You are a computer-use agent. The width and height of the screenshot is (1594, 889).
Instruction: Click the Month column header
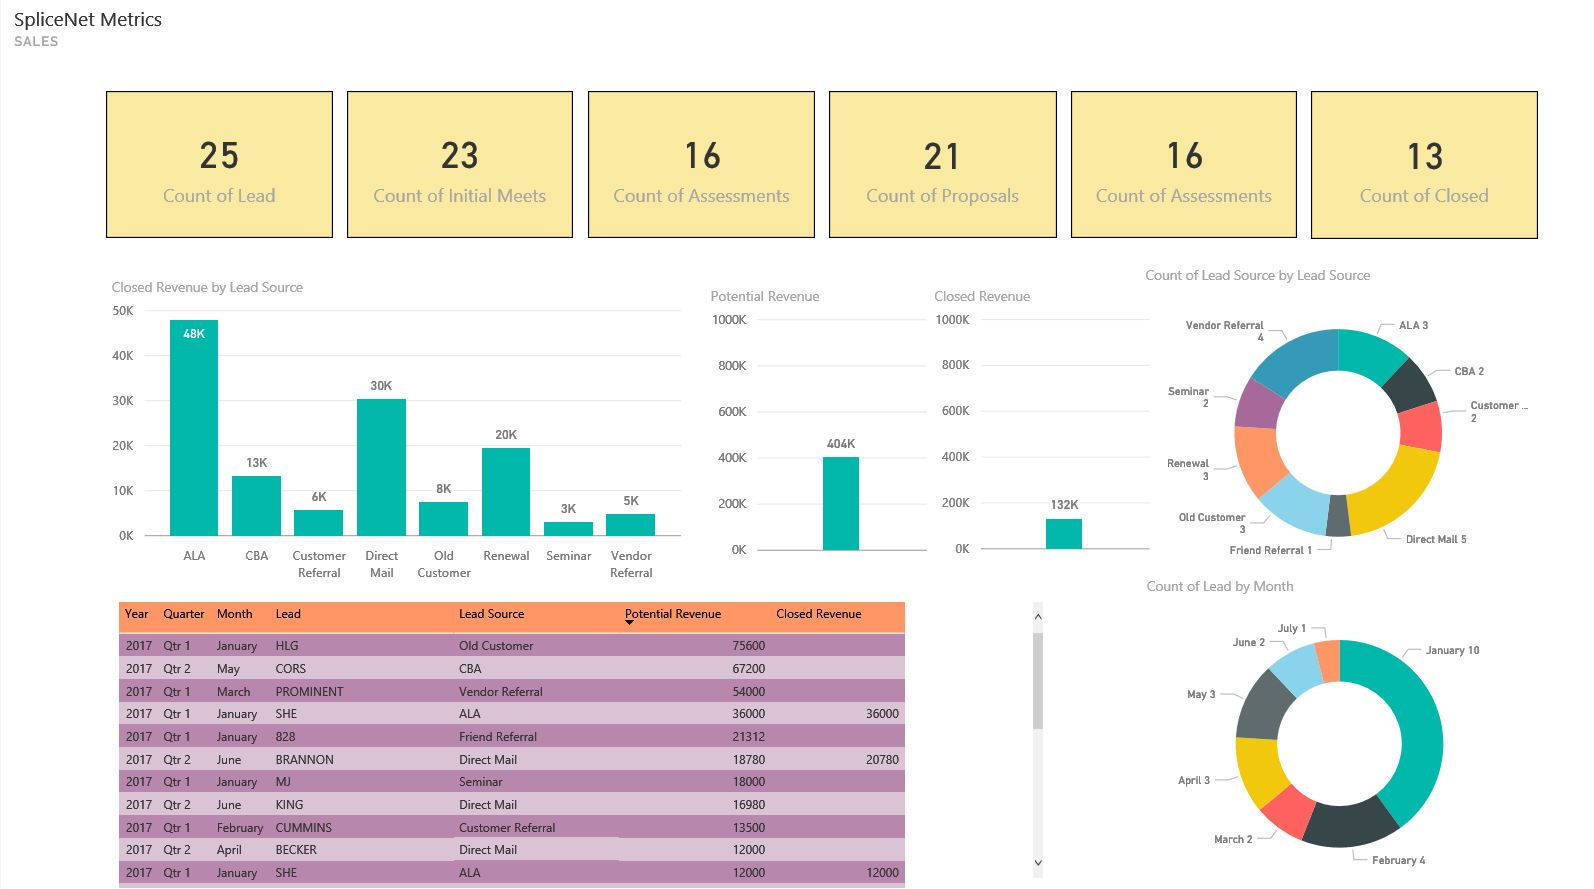click(234, 614)
